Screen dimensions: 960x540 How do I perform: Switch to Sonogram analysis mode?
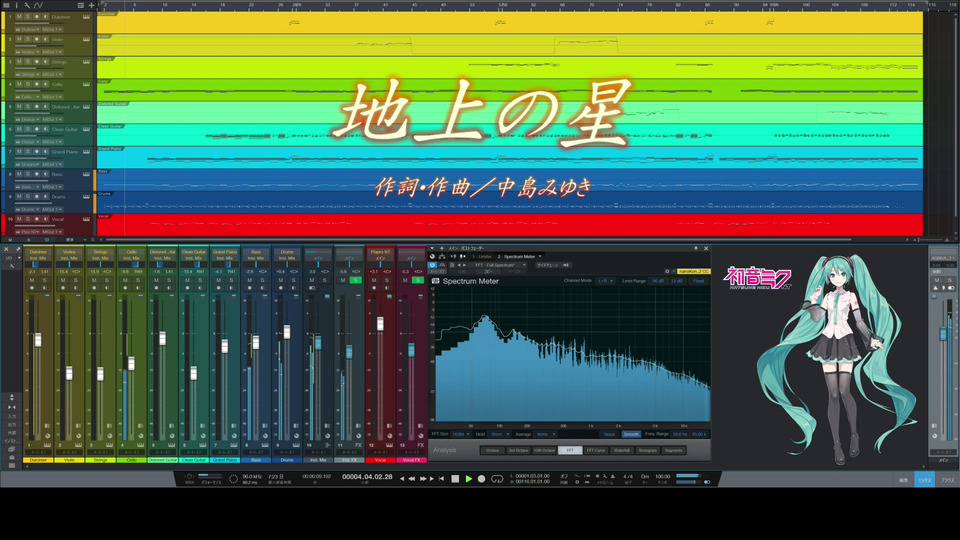[647, 451]
